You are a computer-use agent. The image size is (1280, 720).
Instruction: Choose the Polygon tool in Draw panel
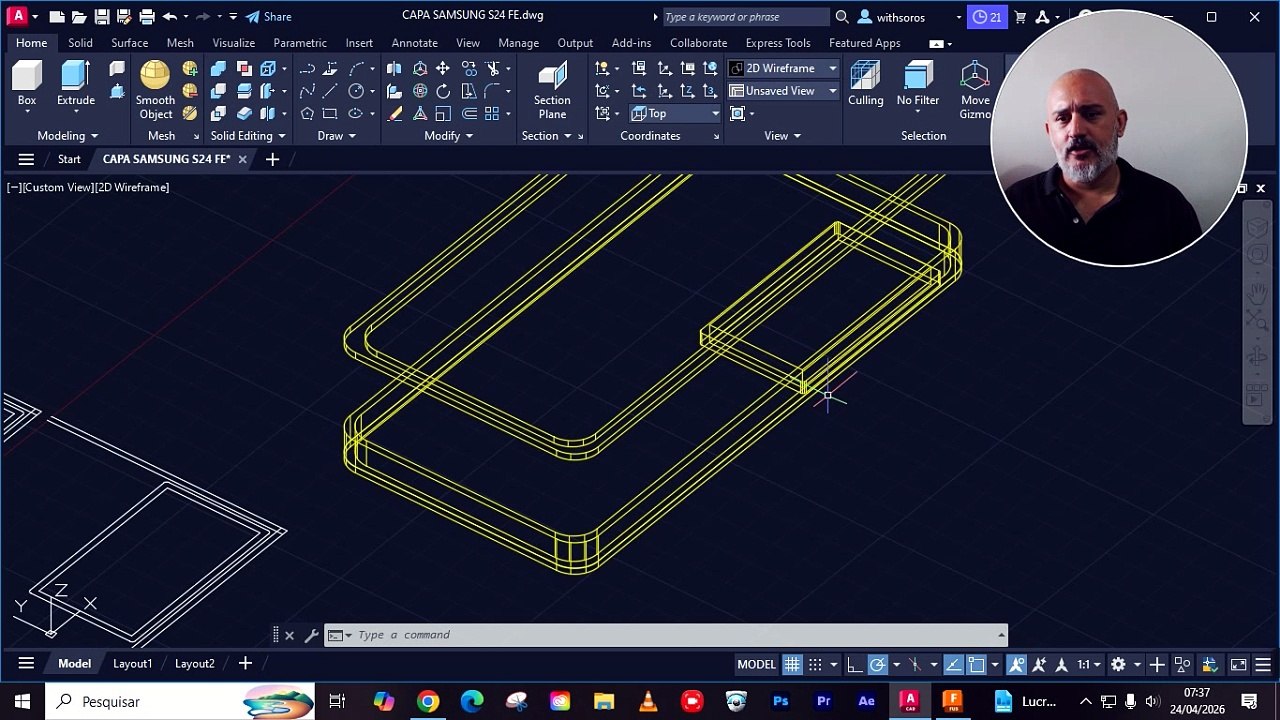(x=307, y=114)
